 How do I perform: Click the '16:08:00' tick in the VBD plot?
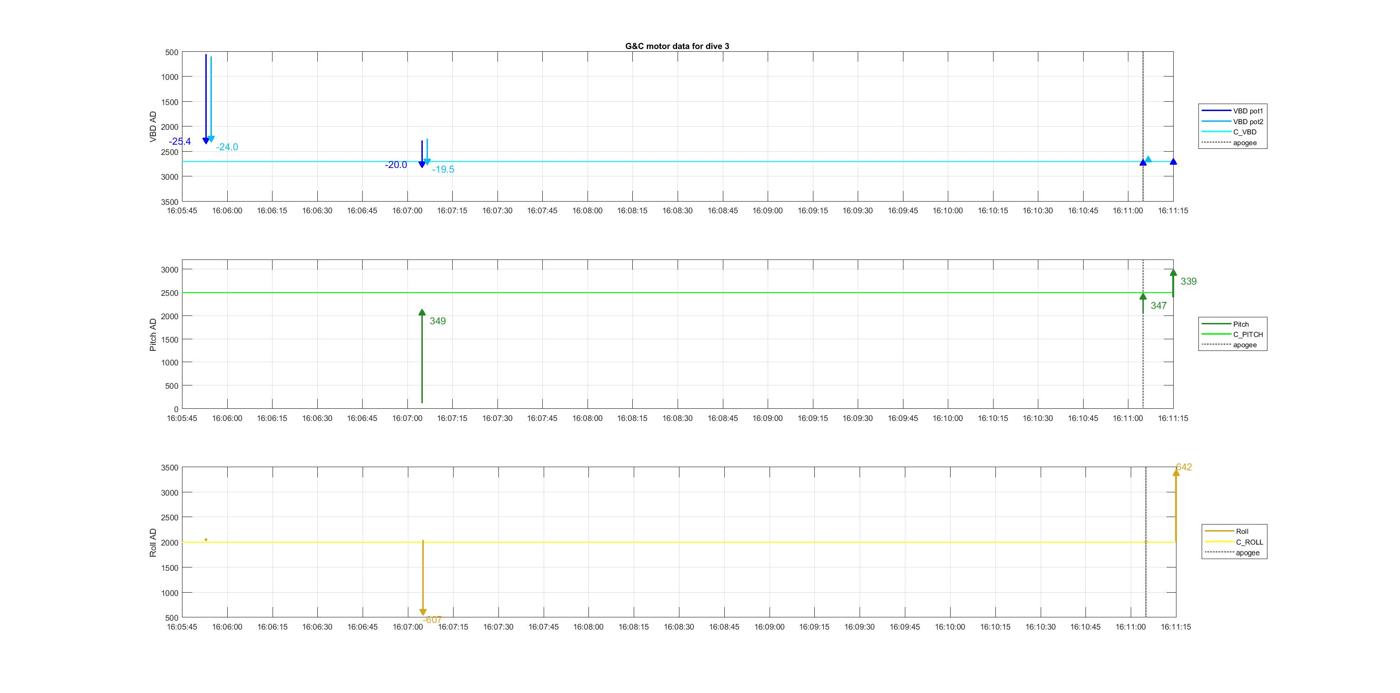[587, 210]
